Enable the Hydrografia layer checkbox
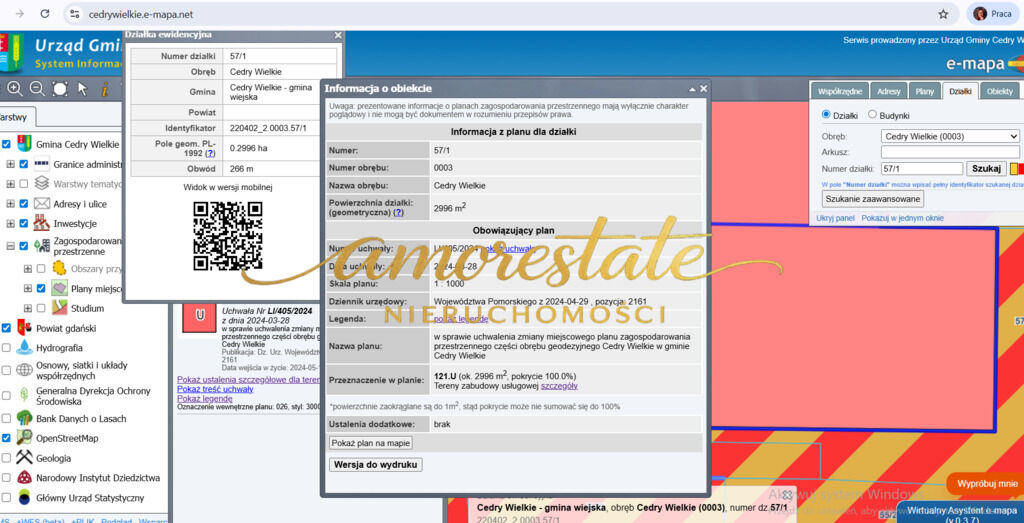 point(8,348)
